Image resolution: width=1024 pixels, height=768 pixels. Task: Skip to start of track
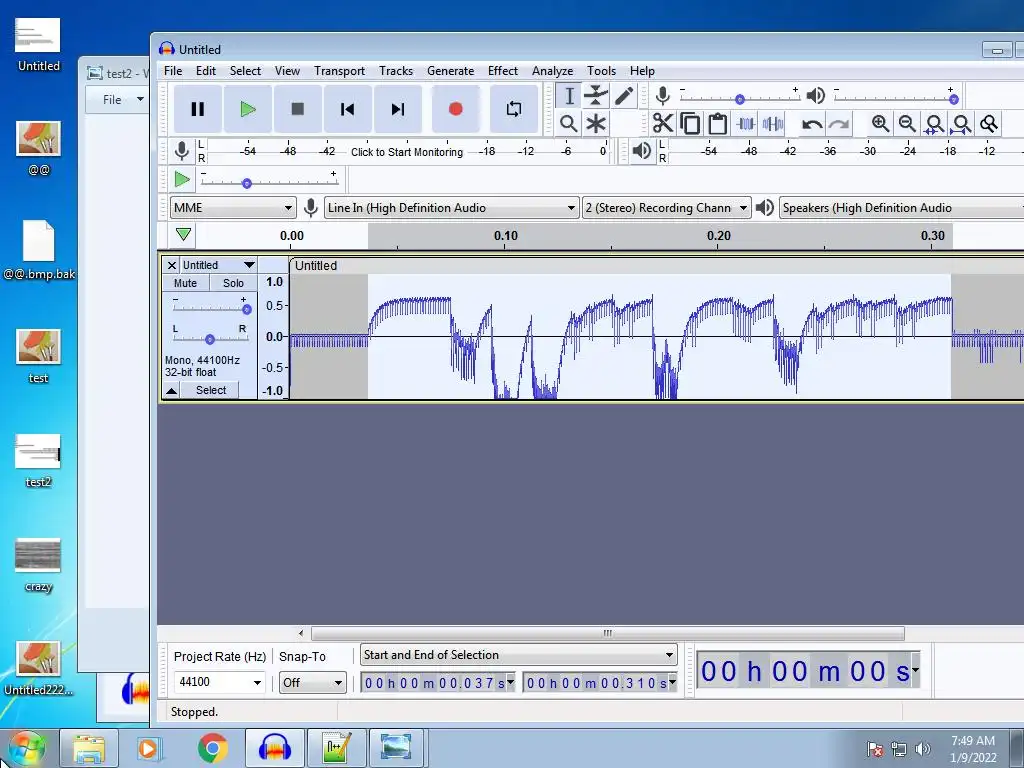pyautogui.click(x=347, y=109)
